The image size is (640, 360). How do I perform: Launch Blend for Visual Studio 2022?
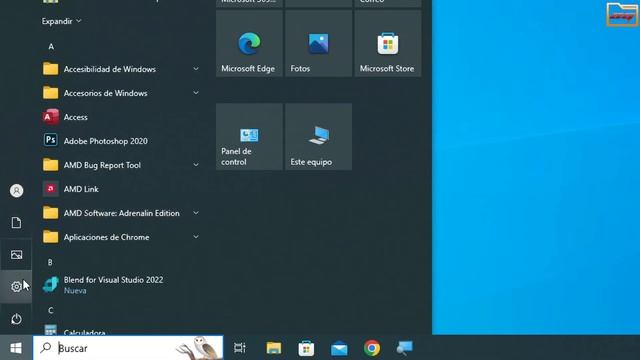click(121, 285)
